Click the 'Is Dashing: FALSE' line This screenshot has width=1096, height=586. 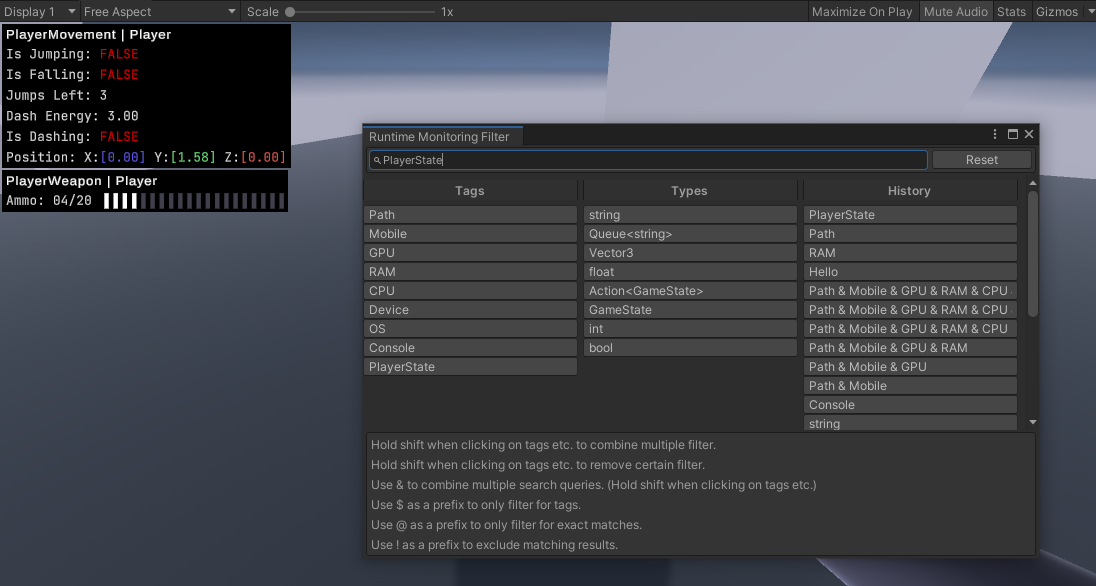[x=73, y=136]
